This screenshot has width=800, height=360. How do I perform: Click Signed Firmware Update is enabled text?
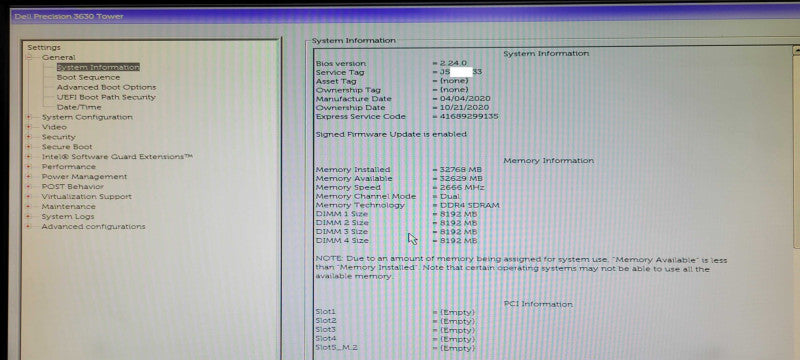coord(391,135)
